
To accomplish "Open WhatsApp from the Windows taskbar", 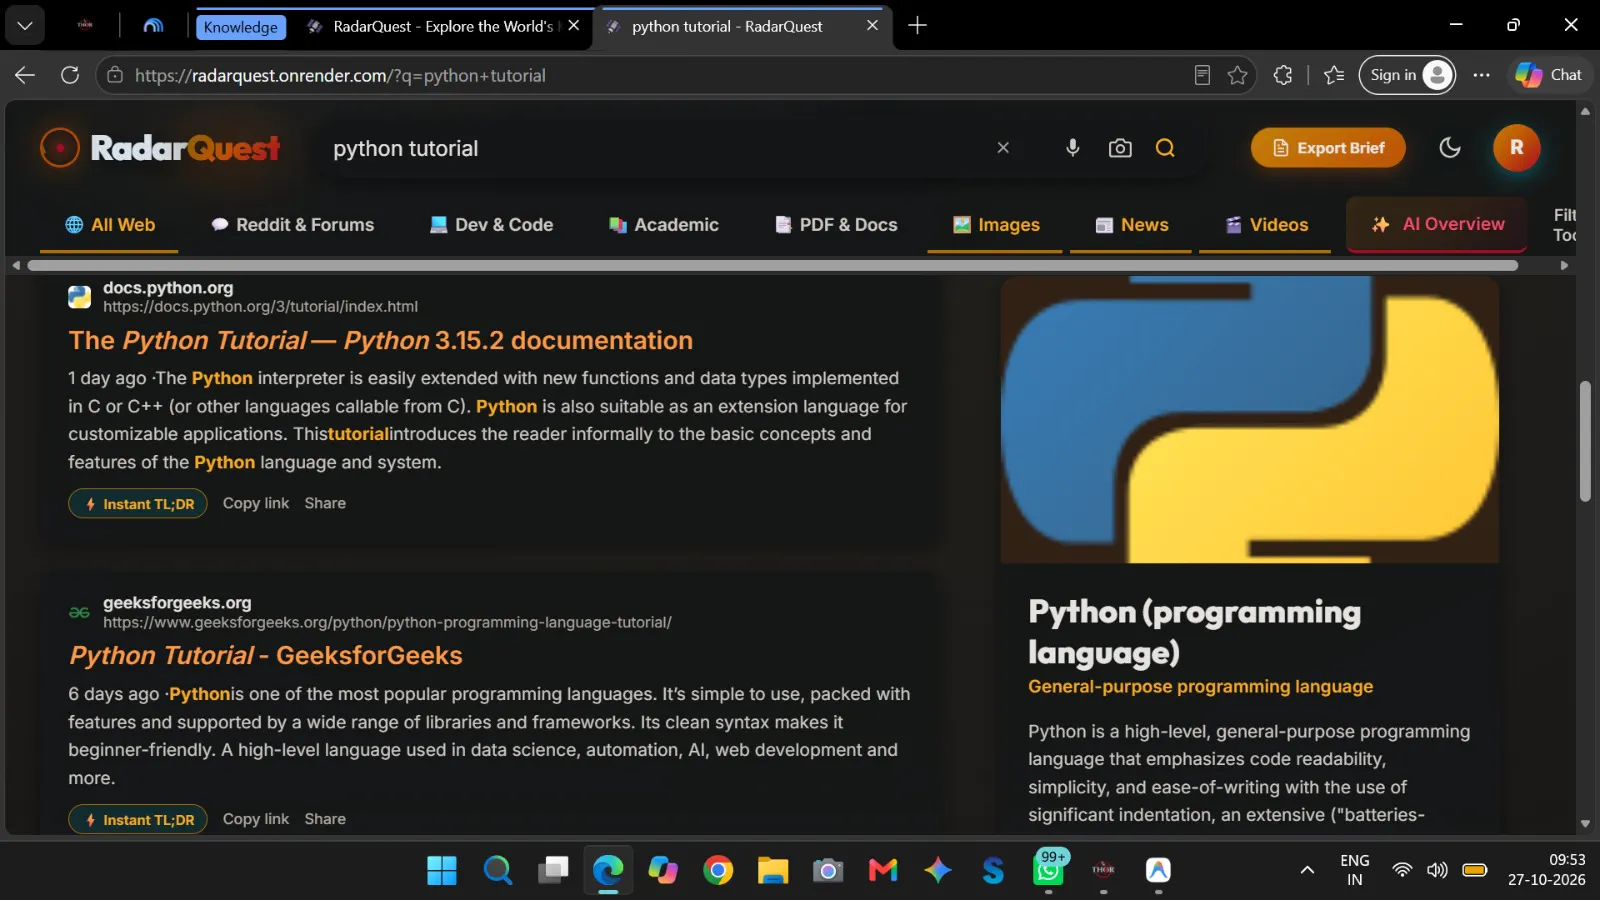I will pyautogui.click(x=1048, y=870).
